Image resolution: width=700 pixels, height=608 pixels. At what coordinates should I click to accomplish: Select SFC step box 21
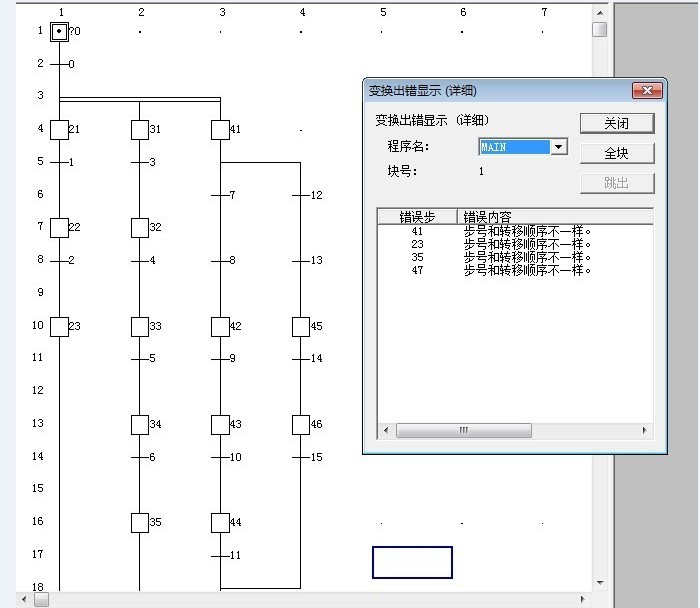pos(59,129)
